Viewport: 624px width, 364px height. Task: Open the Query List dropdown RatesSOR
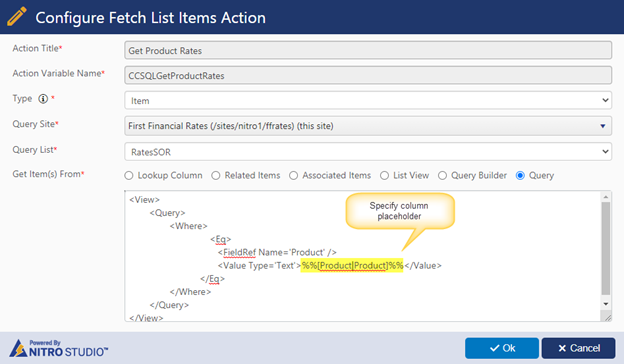point(368,152)
